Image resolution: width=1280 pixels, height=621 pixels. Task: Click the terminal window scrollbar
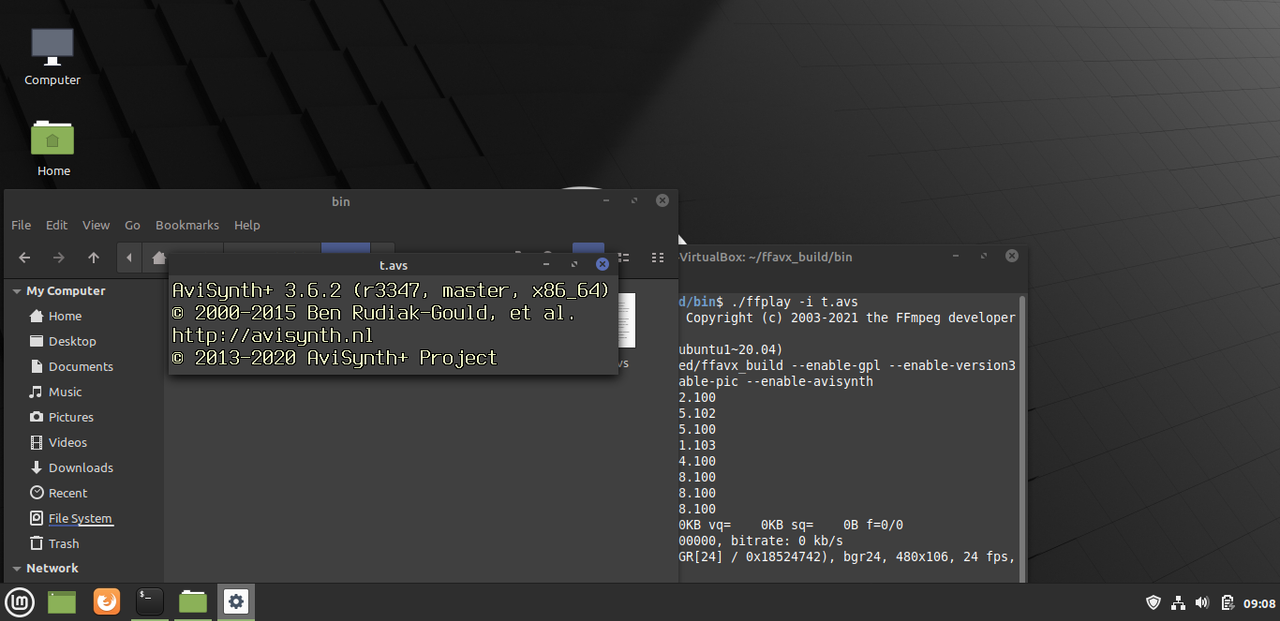(x=1021, y=438)
